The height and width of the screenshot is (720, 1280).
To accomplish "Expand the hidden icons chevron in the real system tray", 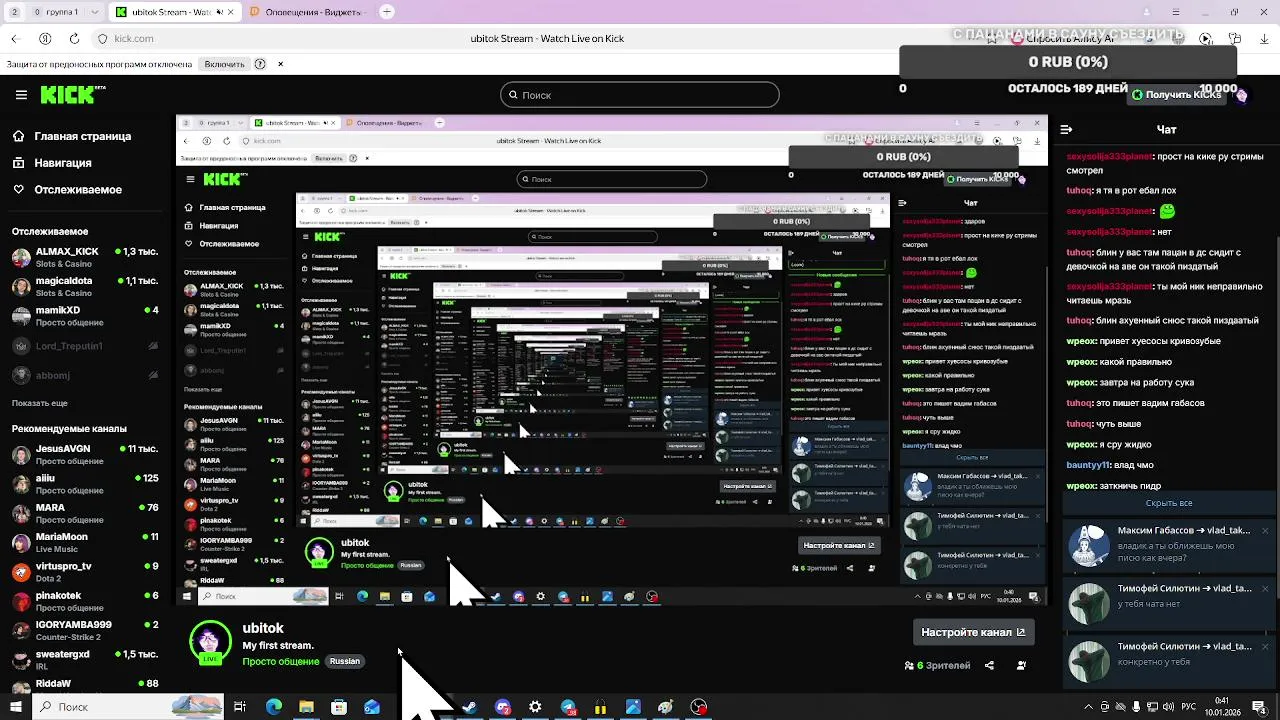I will coord(1088,707).
